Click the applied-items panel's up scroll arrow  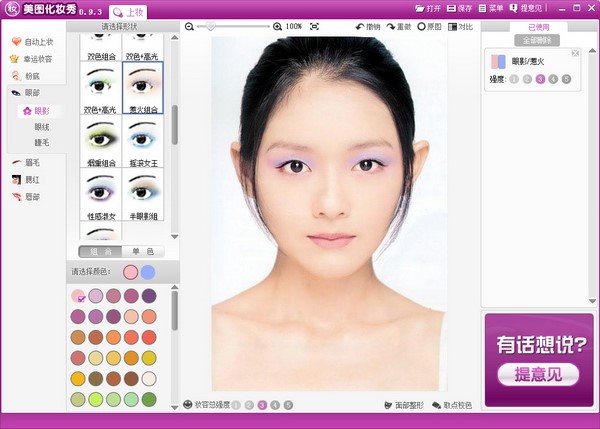[592, 51]
